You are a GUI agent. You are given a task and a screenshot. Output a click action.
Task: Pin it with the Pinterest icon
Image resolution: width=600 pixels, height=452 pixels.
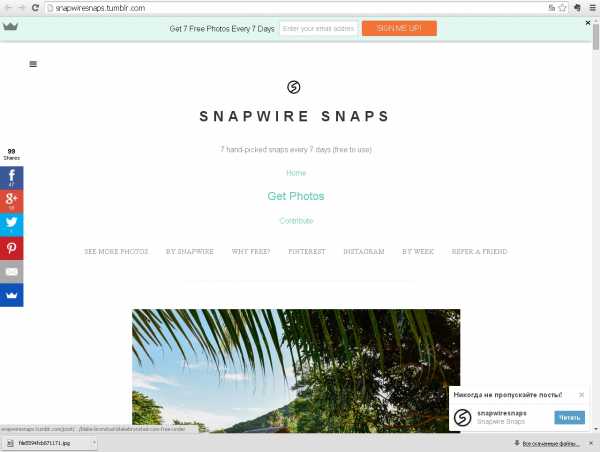[11, 248]
